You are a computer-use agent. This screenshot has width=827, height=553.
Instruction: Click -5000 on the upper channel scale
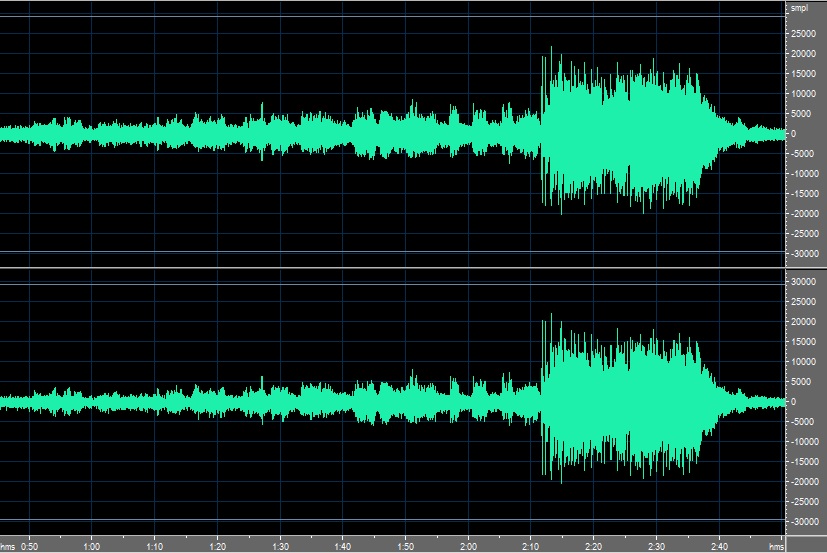pos(803,154)
